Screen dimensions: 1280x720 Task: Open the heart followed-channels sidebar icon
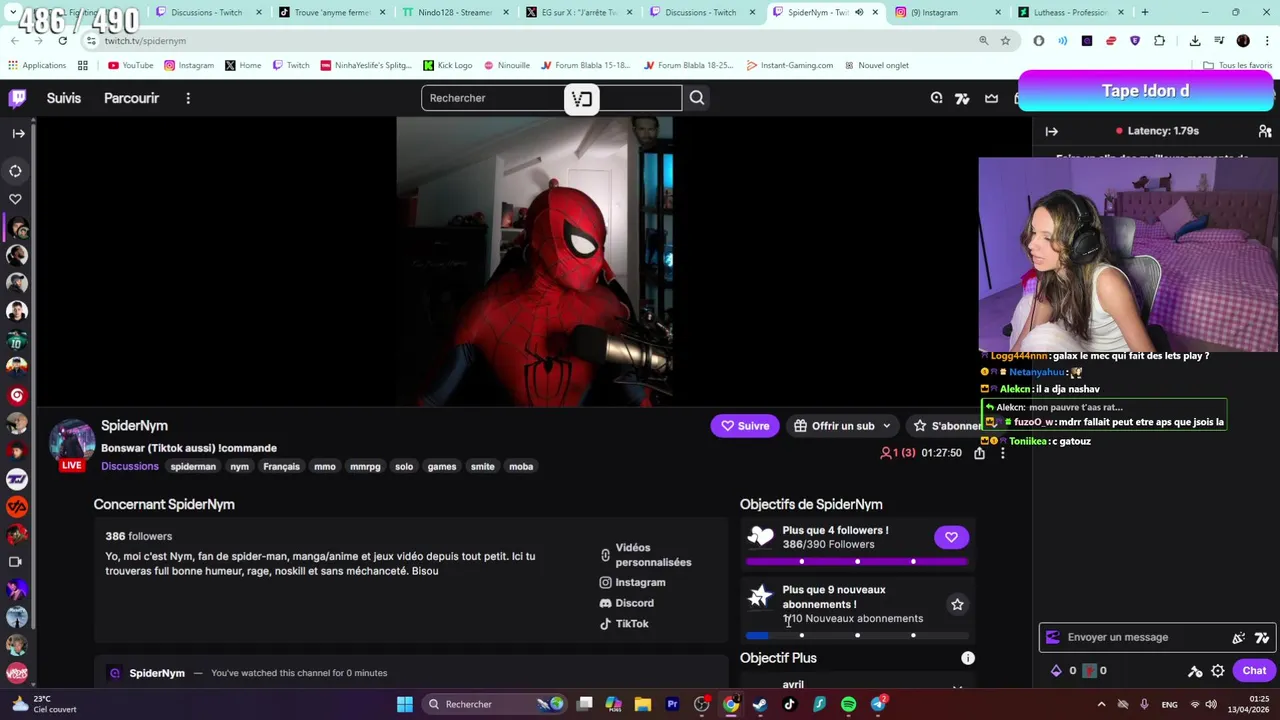click(16, 199)
